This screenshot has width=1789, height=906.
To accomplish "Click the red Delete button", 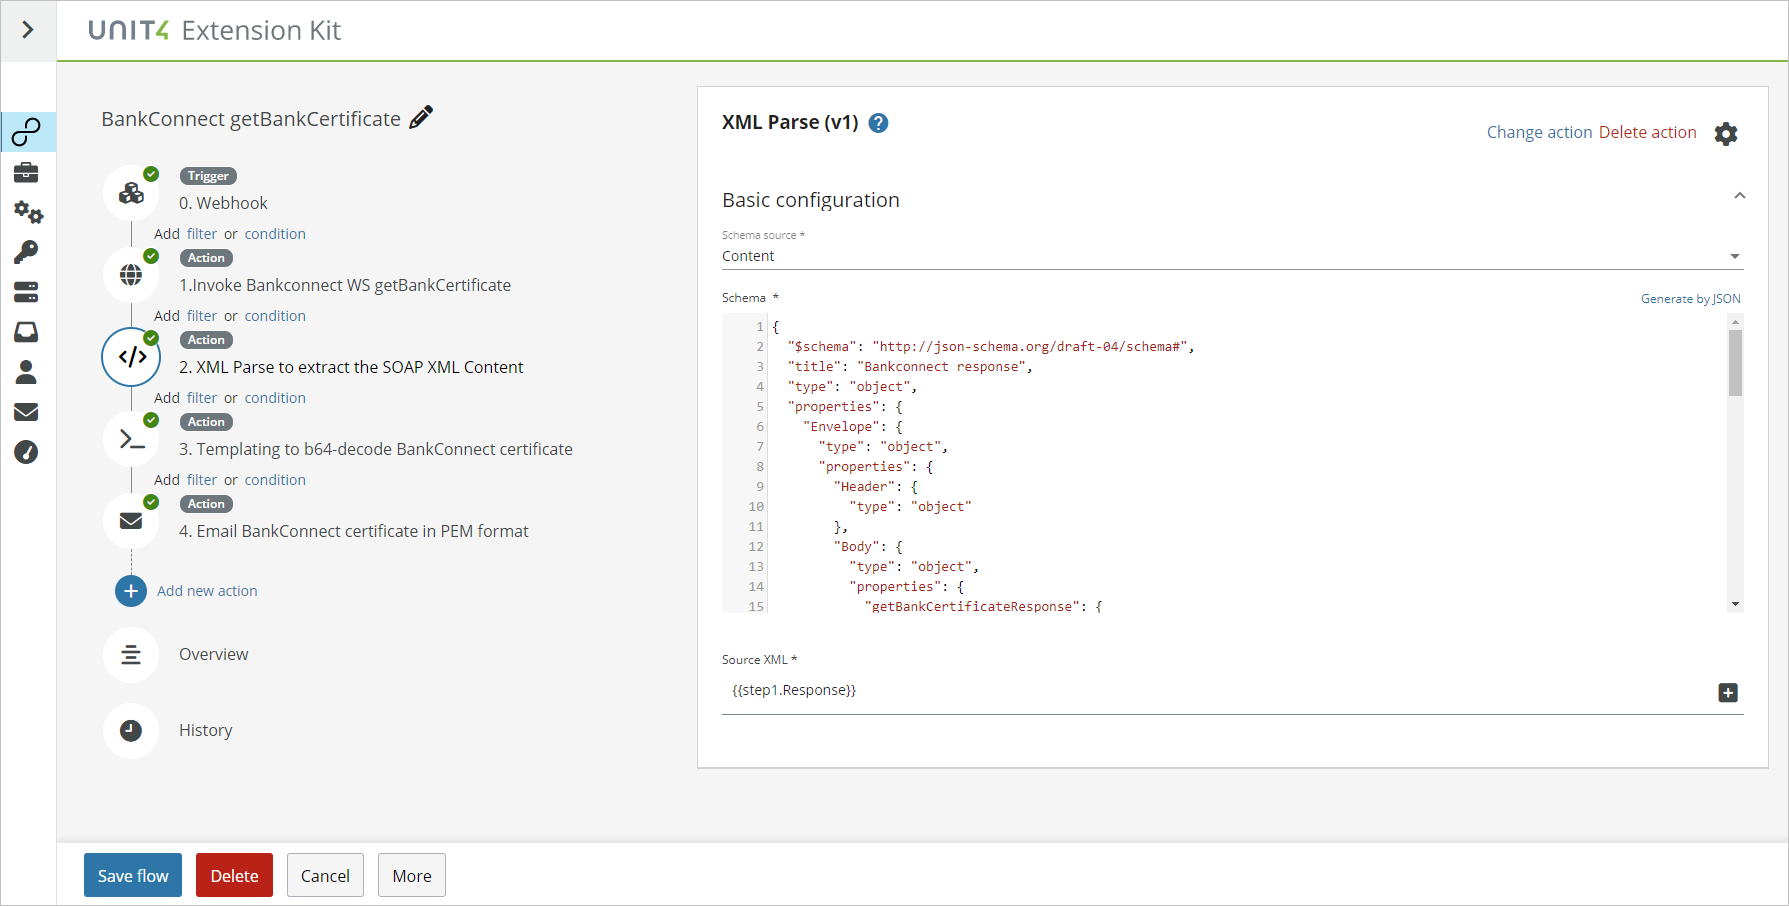I will point(234,875).
